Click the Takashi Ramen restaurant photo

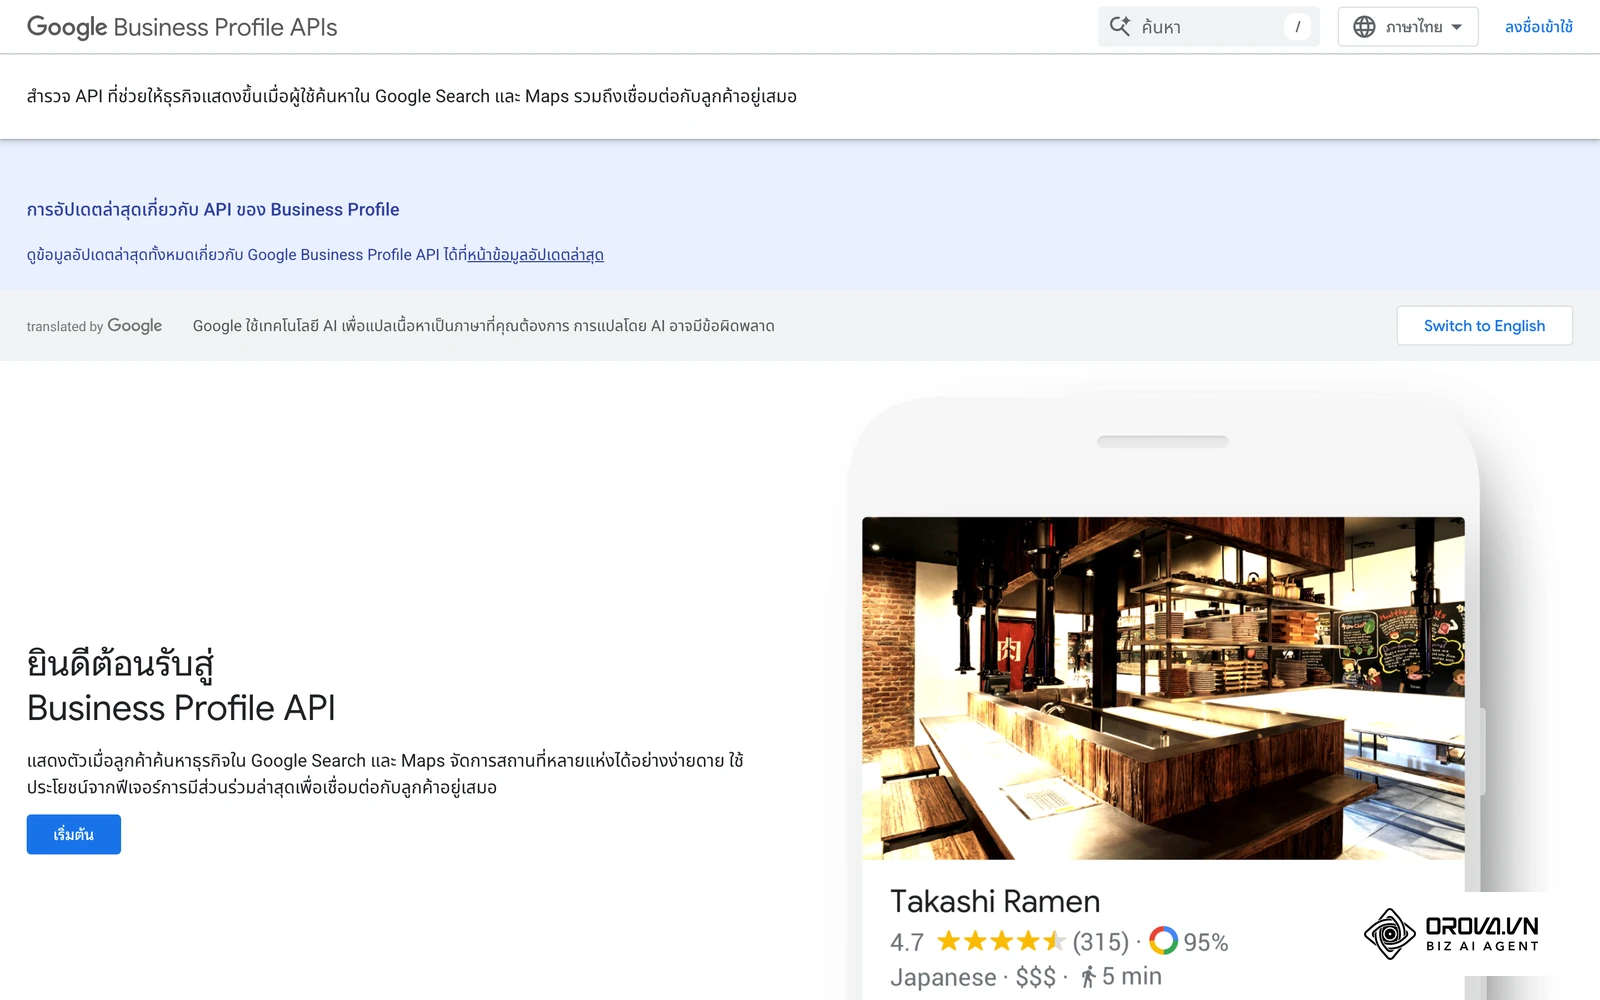pyautogui.click(x=1163, y=688)
